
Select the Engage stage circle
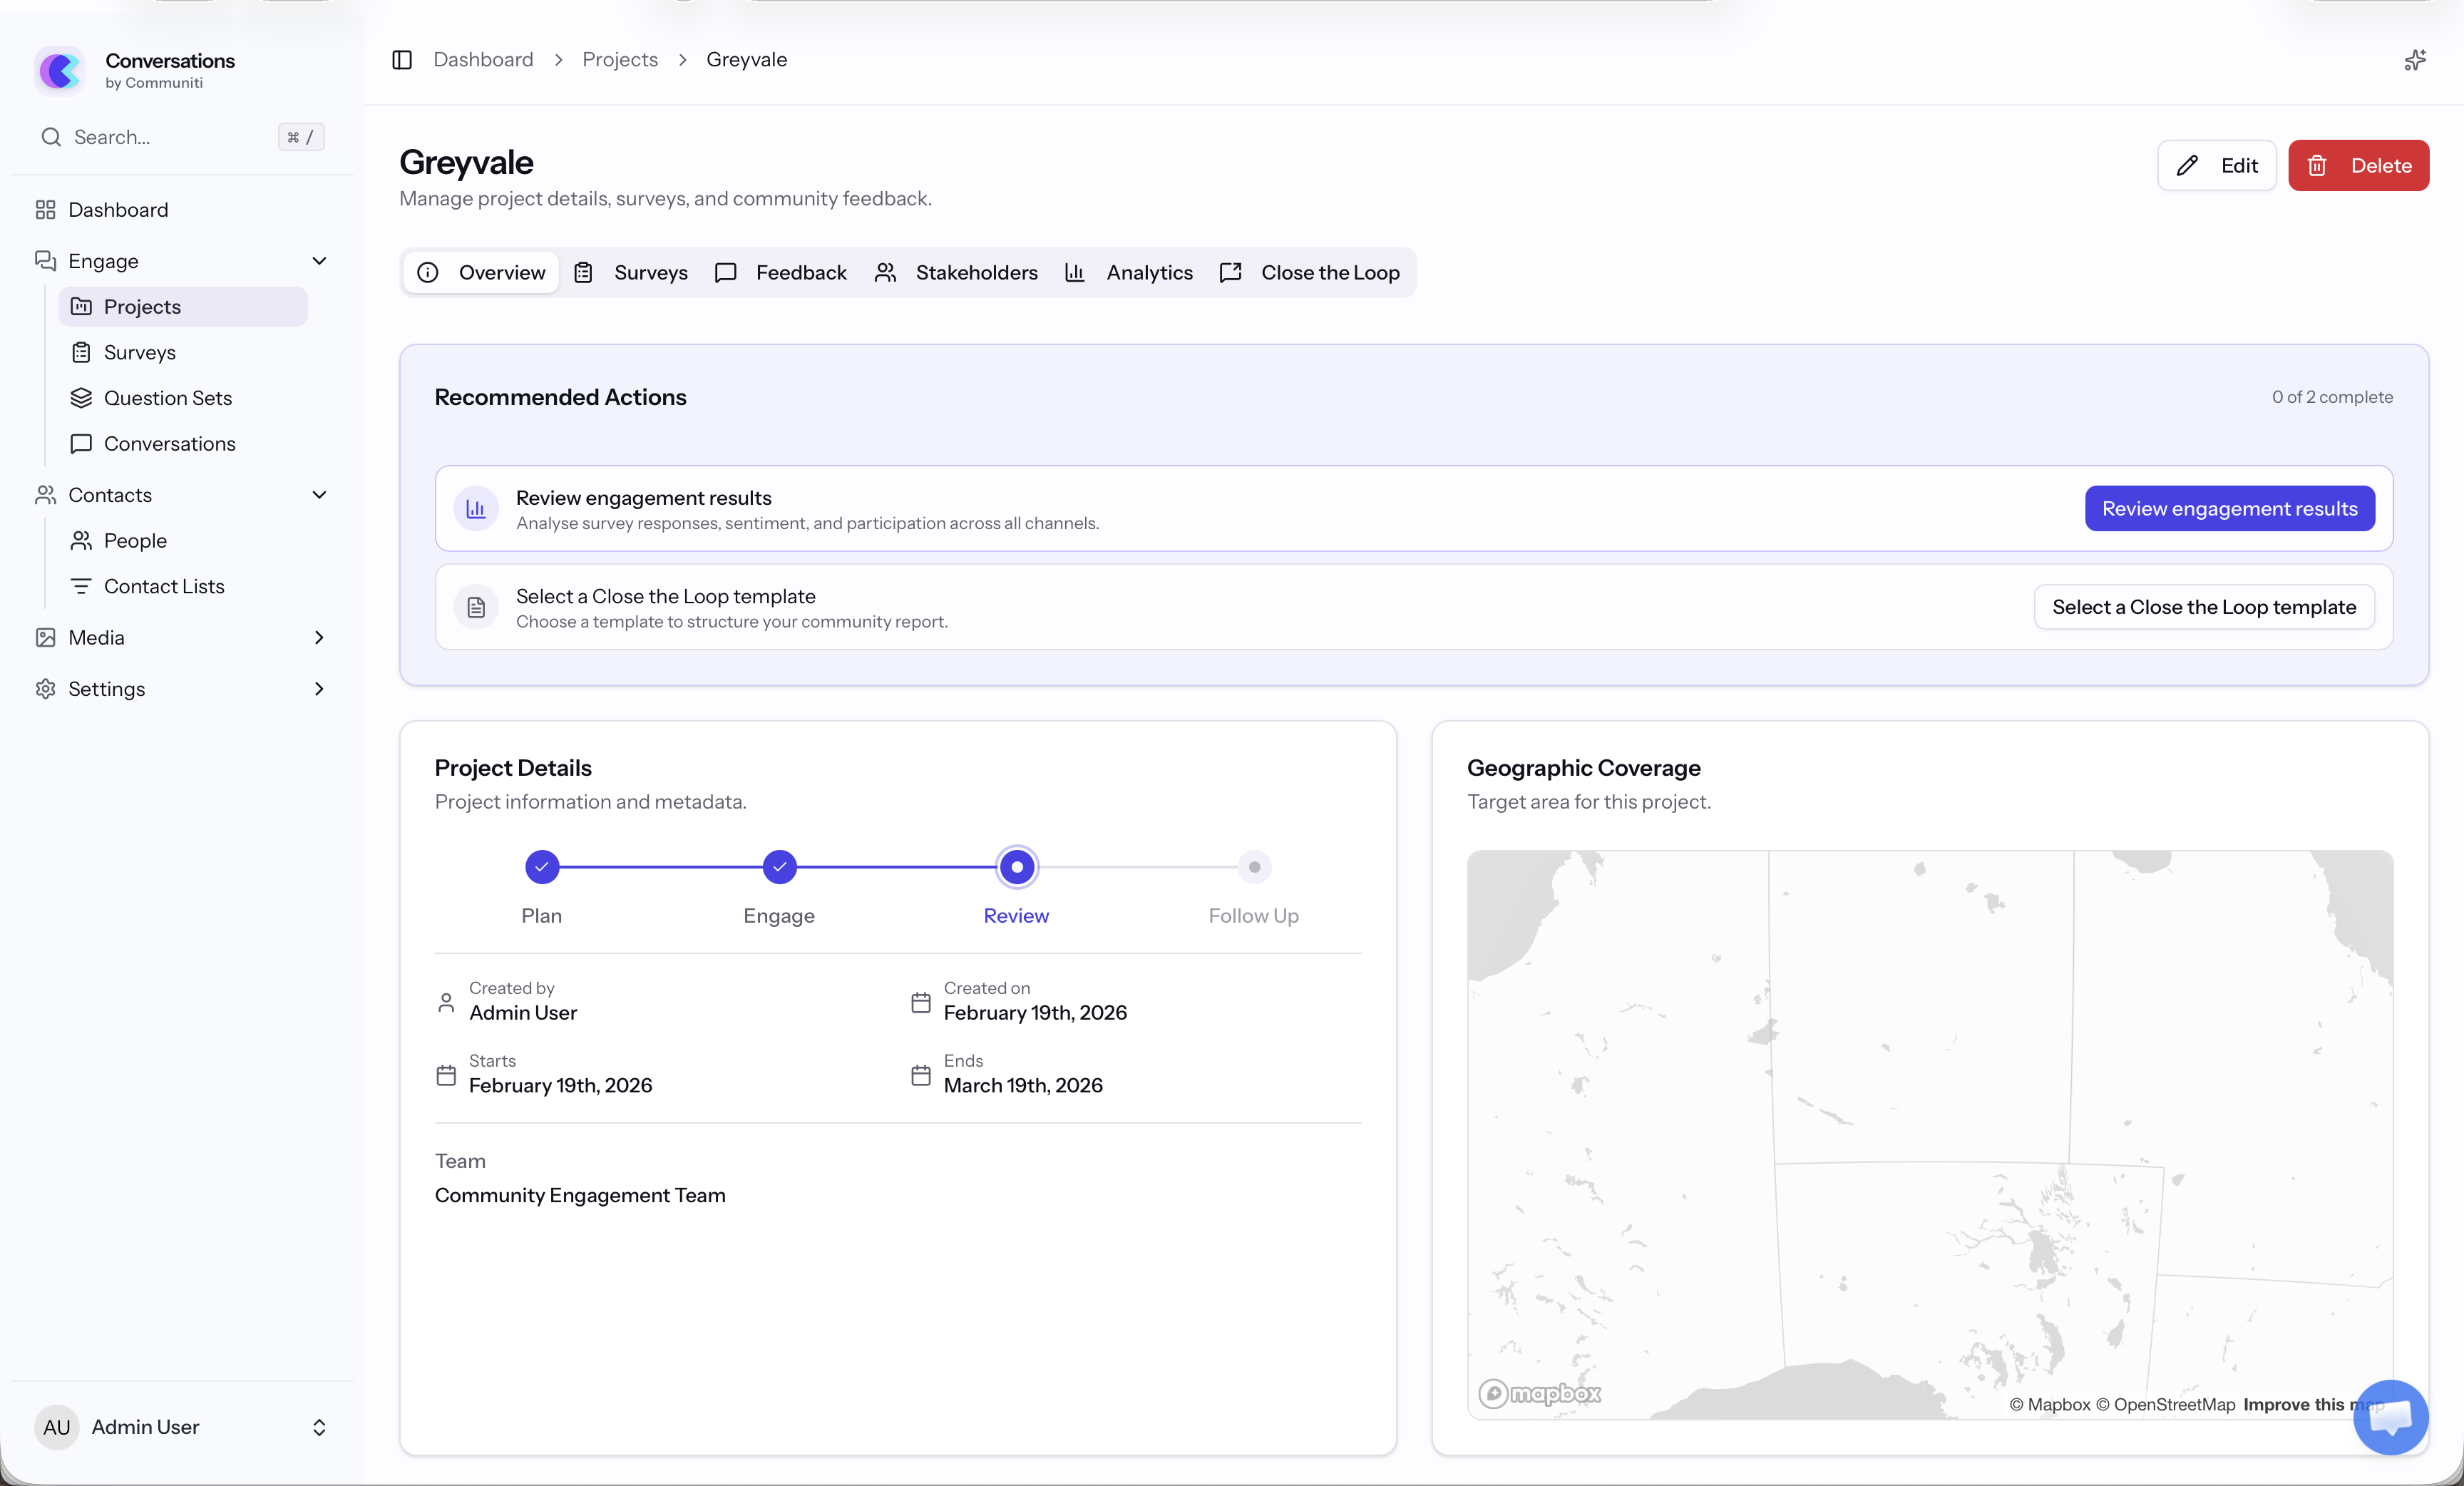(779, 867)
